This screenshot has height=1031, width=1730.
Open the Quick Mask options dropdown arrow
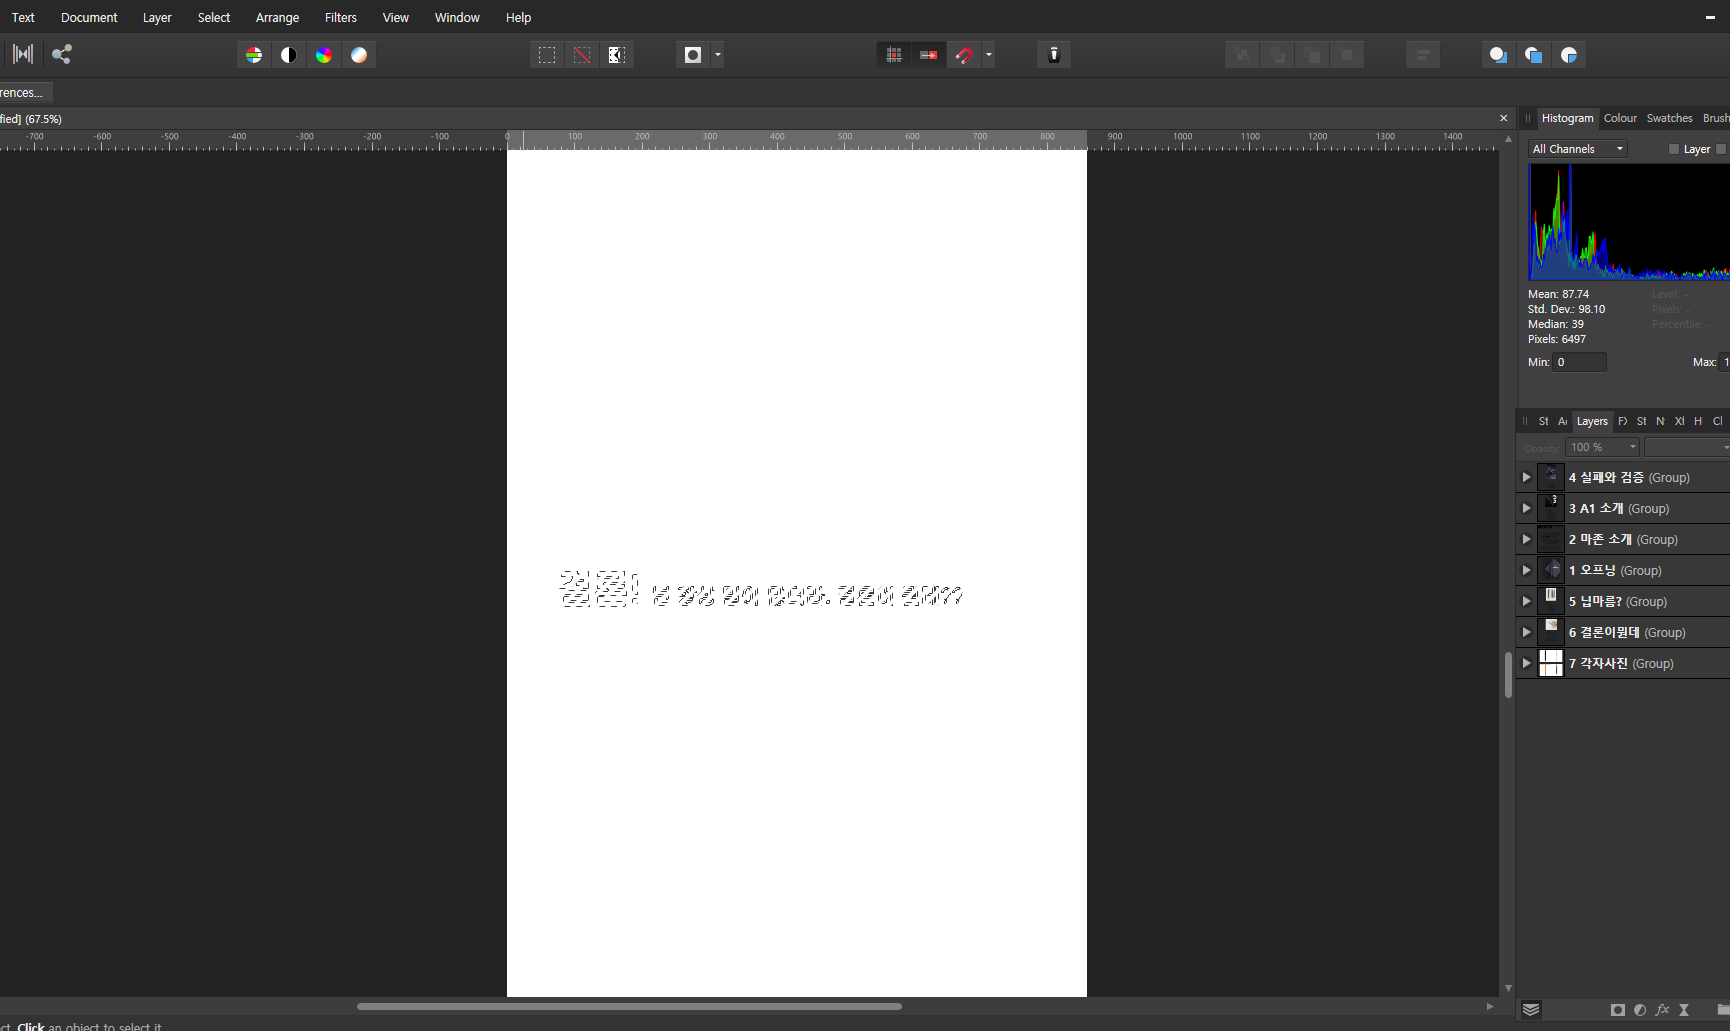point(718,55)
